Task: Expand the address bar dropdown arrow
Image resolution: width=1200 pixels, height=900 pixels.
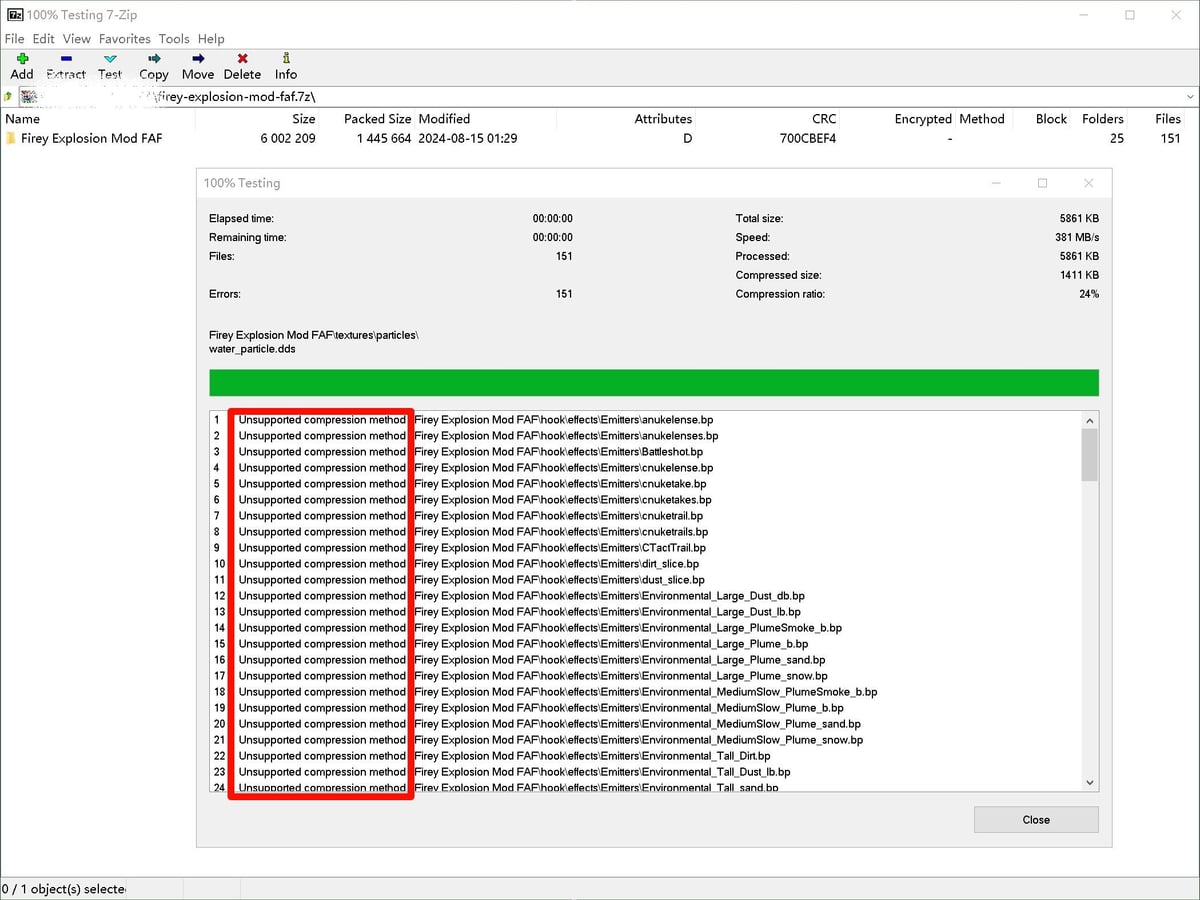Action: (1189, 96)
